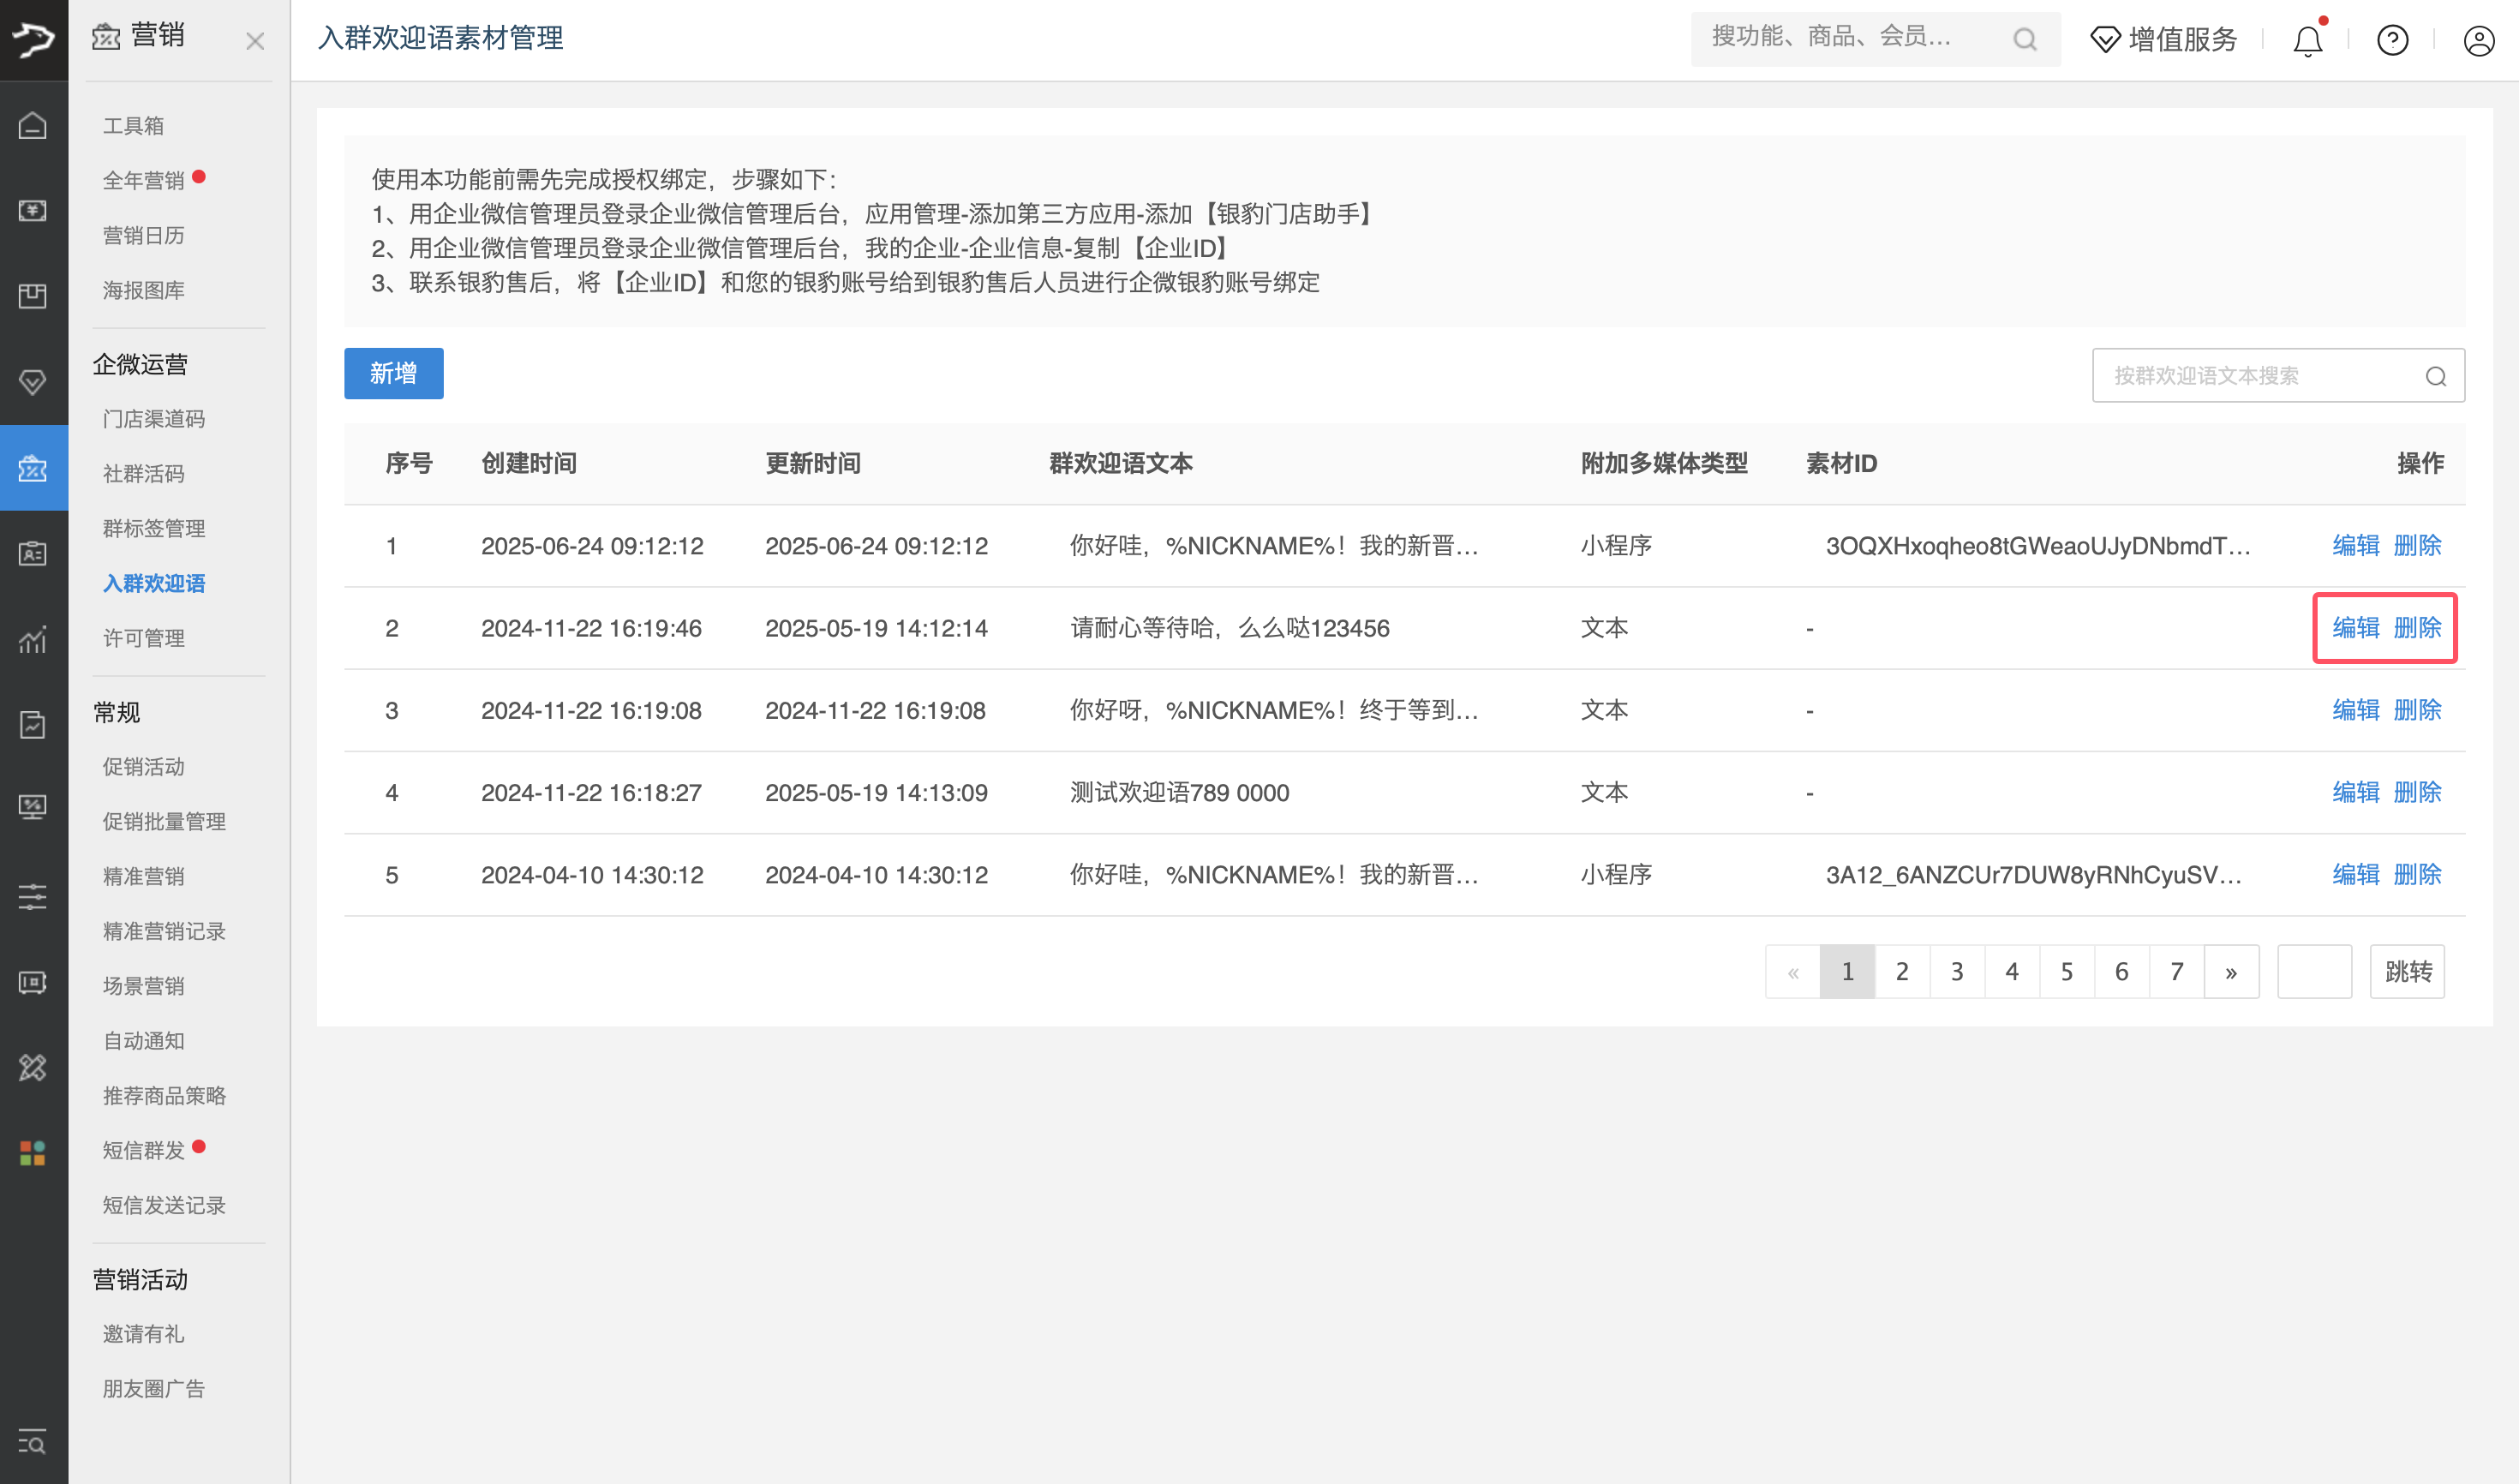Open the monitor percent icon in rail
This screenshot has width=2519, height=1484.
click(33, 808)
